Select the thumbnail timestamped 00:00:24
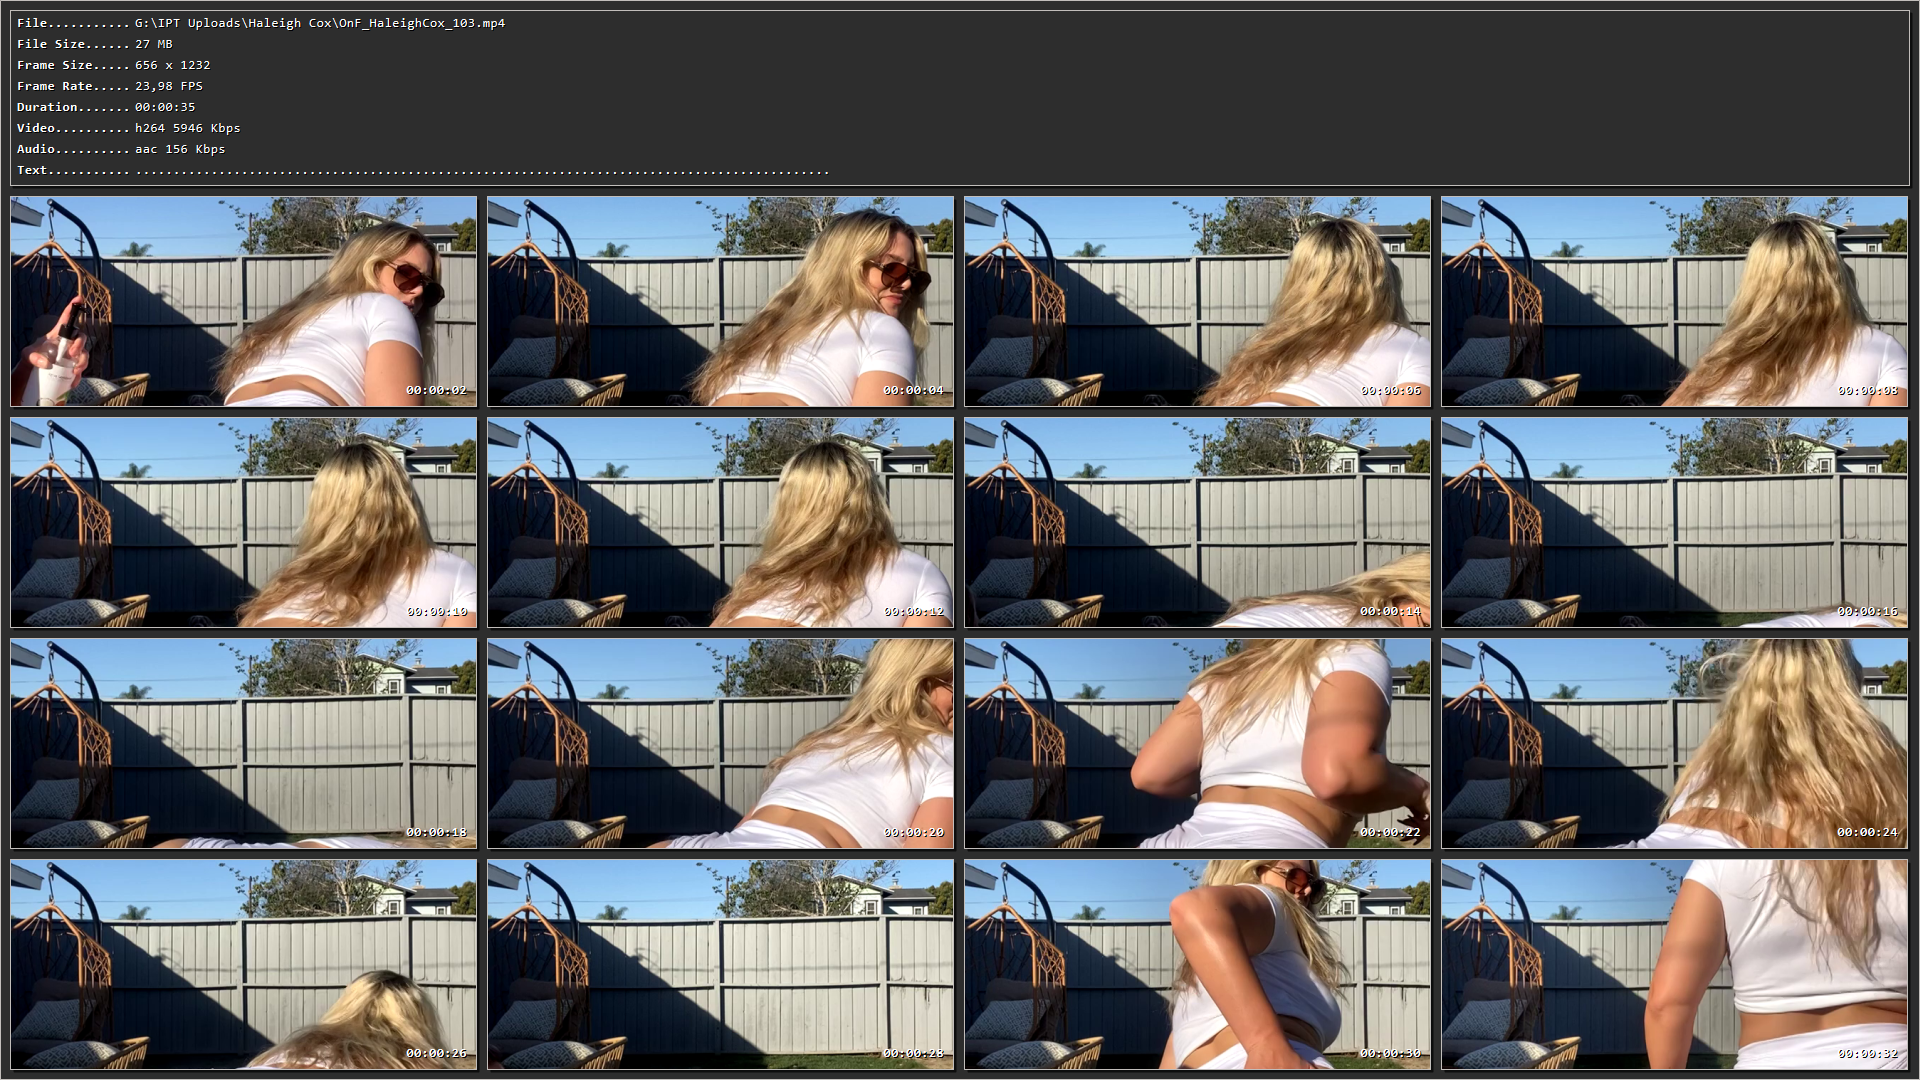The width and height of the screenshot is (1920, 1080). (x=1675, y=743)
